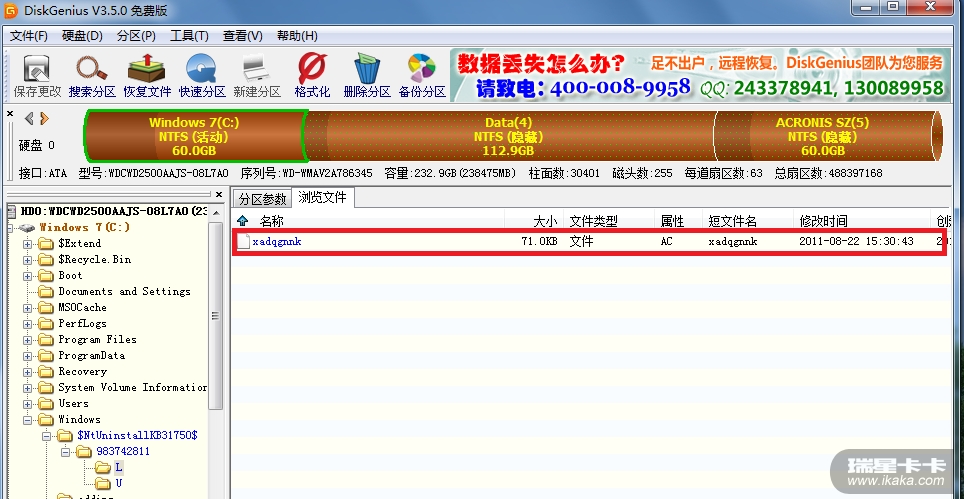Expand the Program Files folder node
964x499 pixels.
point(28,340)
